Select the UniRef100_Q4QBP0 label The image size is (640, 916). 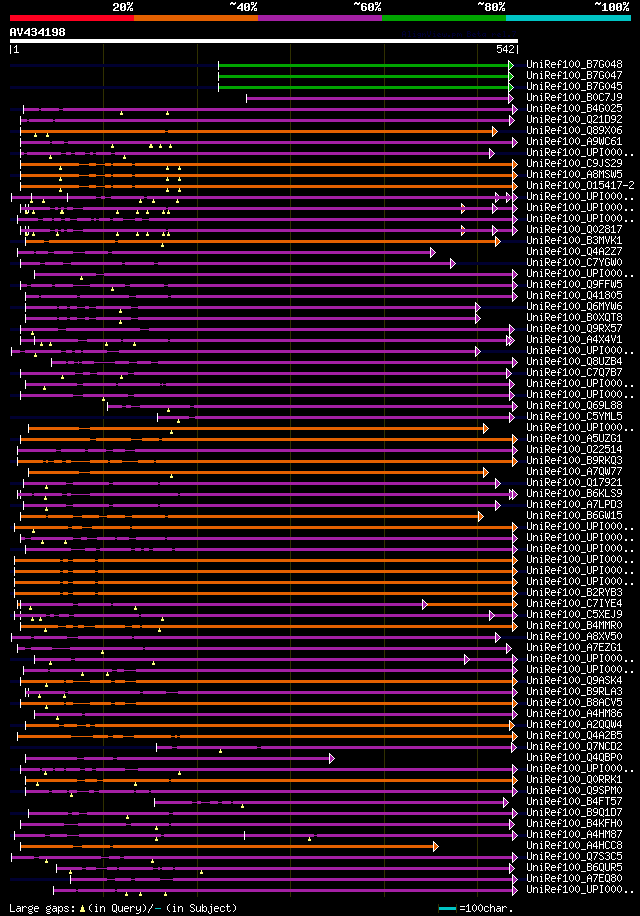(574, 758)
